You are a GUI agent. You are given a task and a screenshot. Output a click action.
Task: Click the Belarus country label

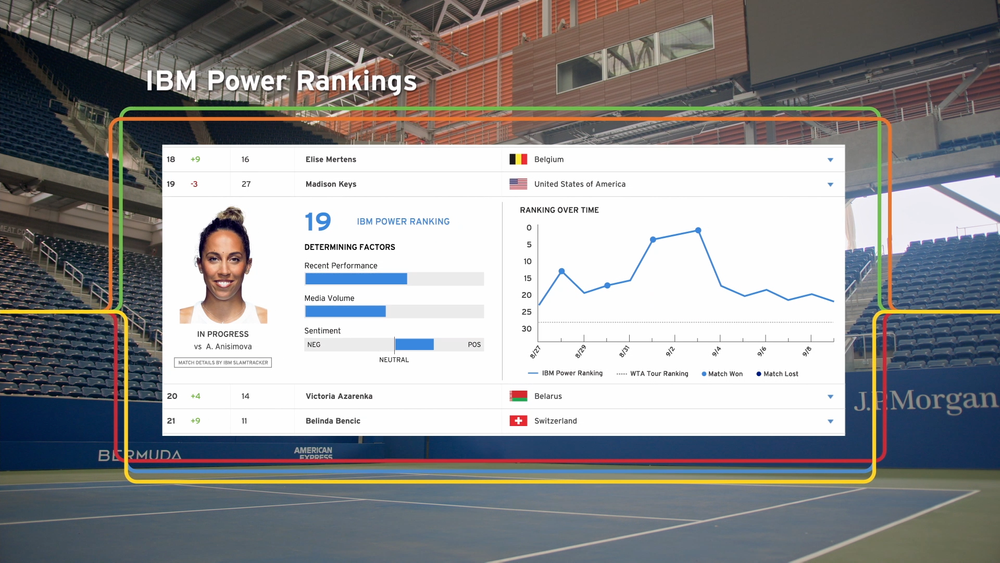pyautogui.click(x=548, y=396)
